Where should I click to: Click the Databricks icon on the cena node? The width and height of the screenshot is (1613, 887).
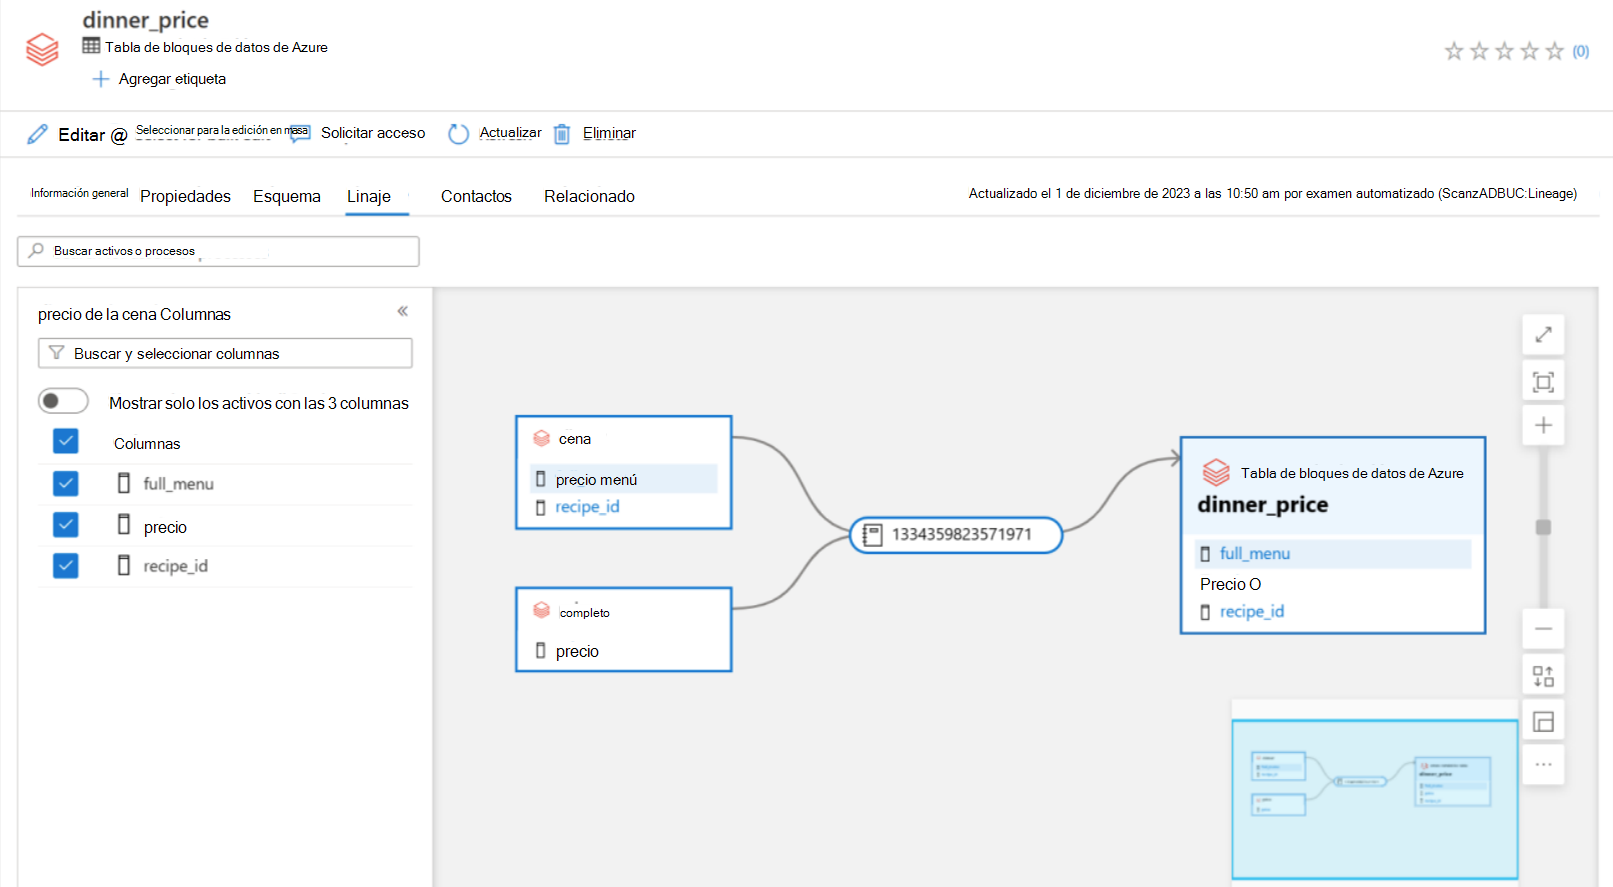click(542, 438)
